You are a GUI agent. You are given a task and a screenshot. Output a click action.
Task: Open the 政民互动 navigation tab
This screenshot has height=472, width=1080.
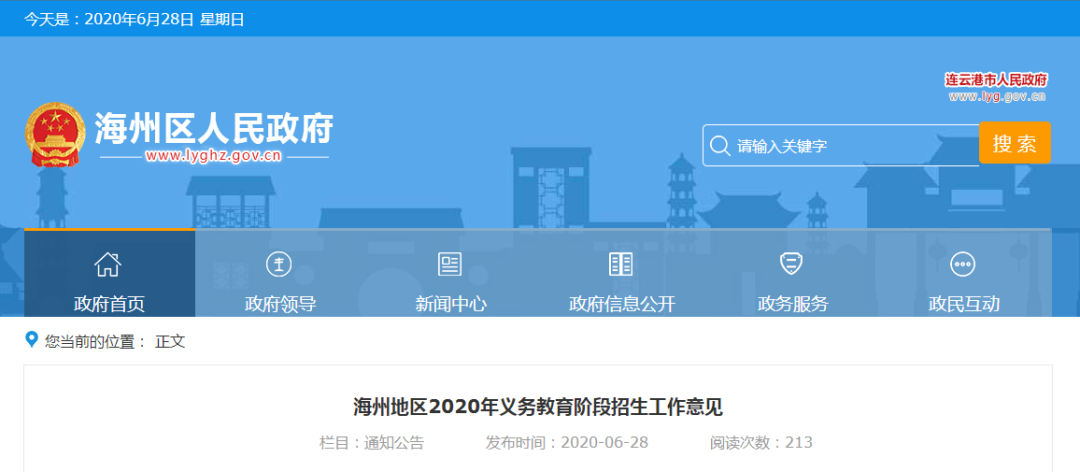964,274
